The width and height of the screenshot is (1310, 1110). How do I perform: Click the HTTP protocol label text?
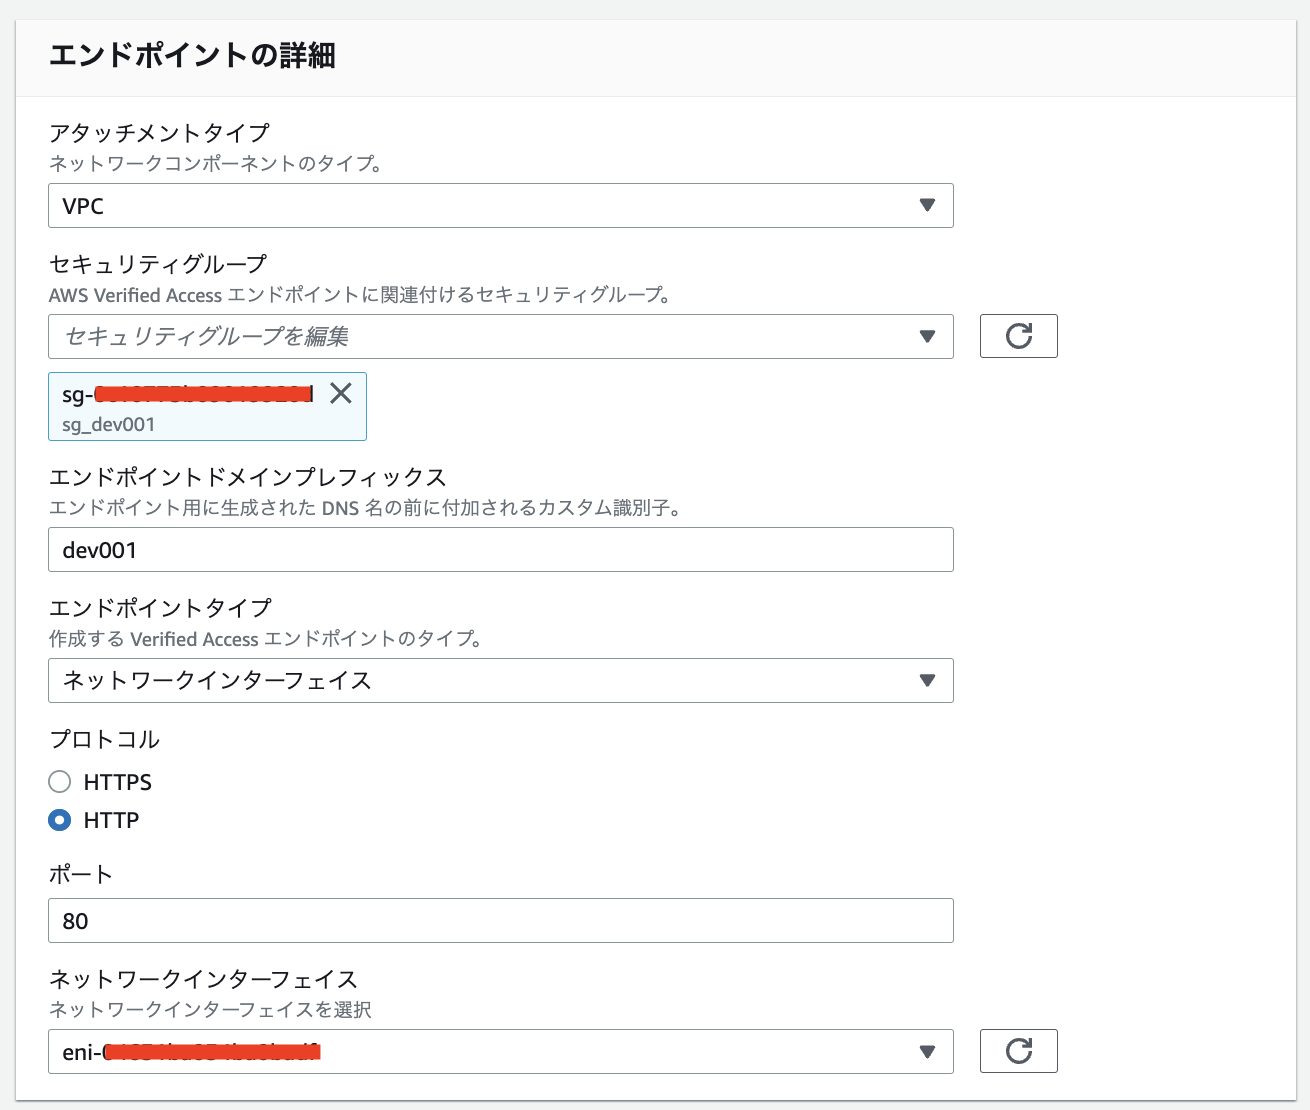pyautogui.click(x=110, y=820)
